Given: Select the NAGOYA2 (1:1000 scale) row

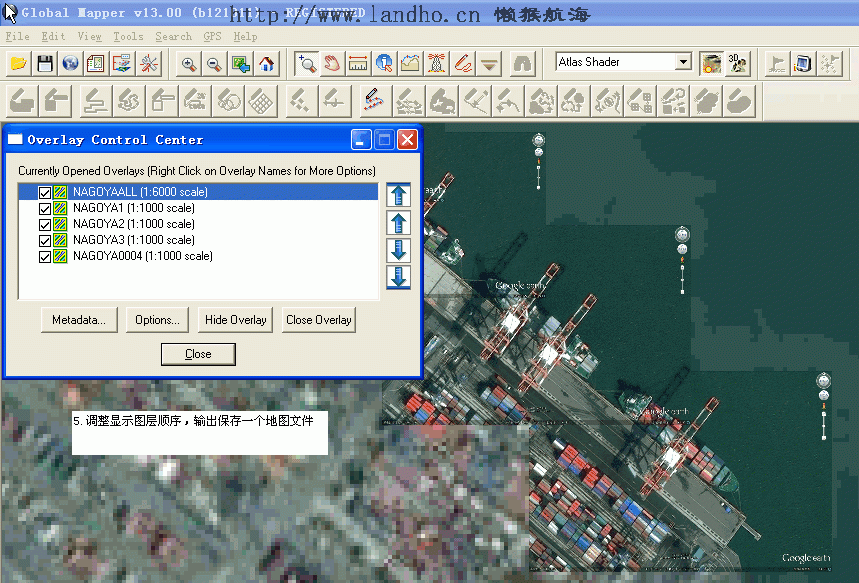Looking at the screenshot, I should click(x=198, y=224).
